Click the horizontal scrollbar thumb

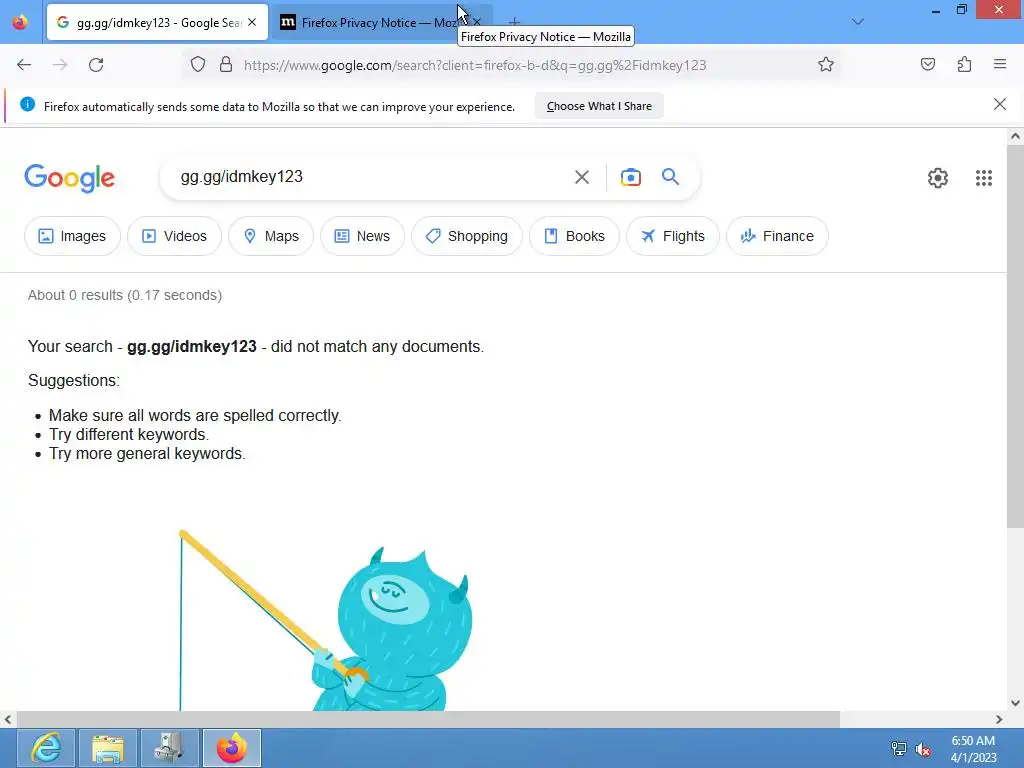pyautogui.click(x=428, y=719)
